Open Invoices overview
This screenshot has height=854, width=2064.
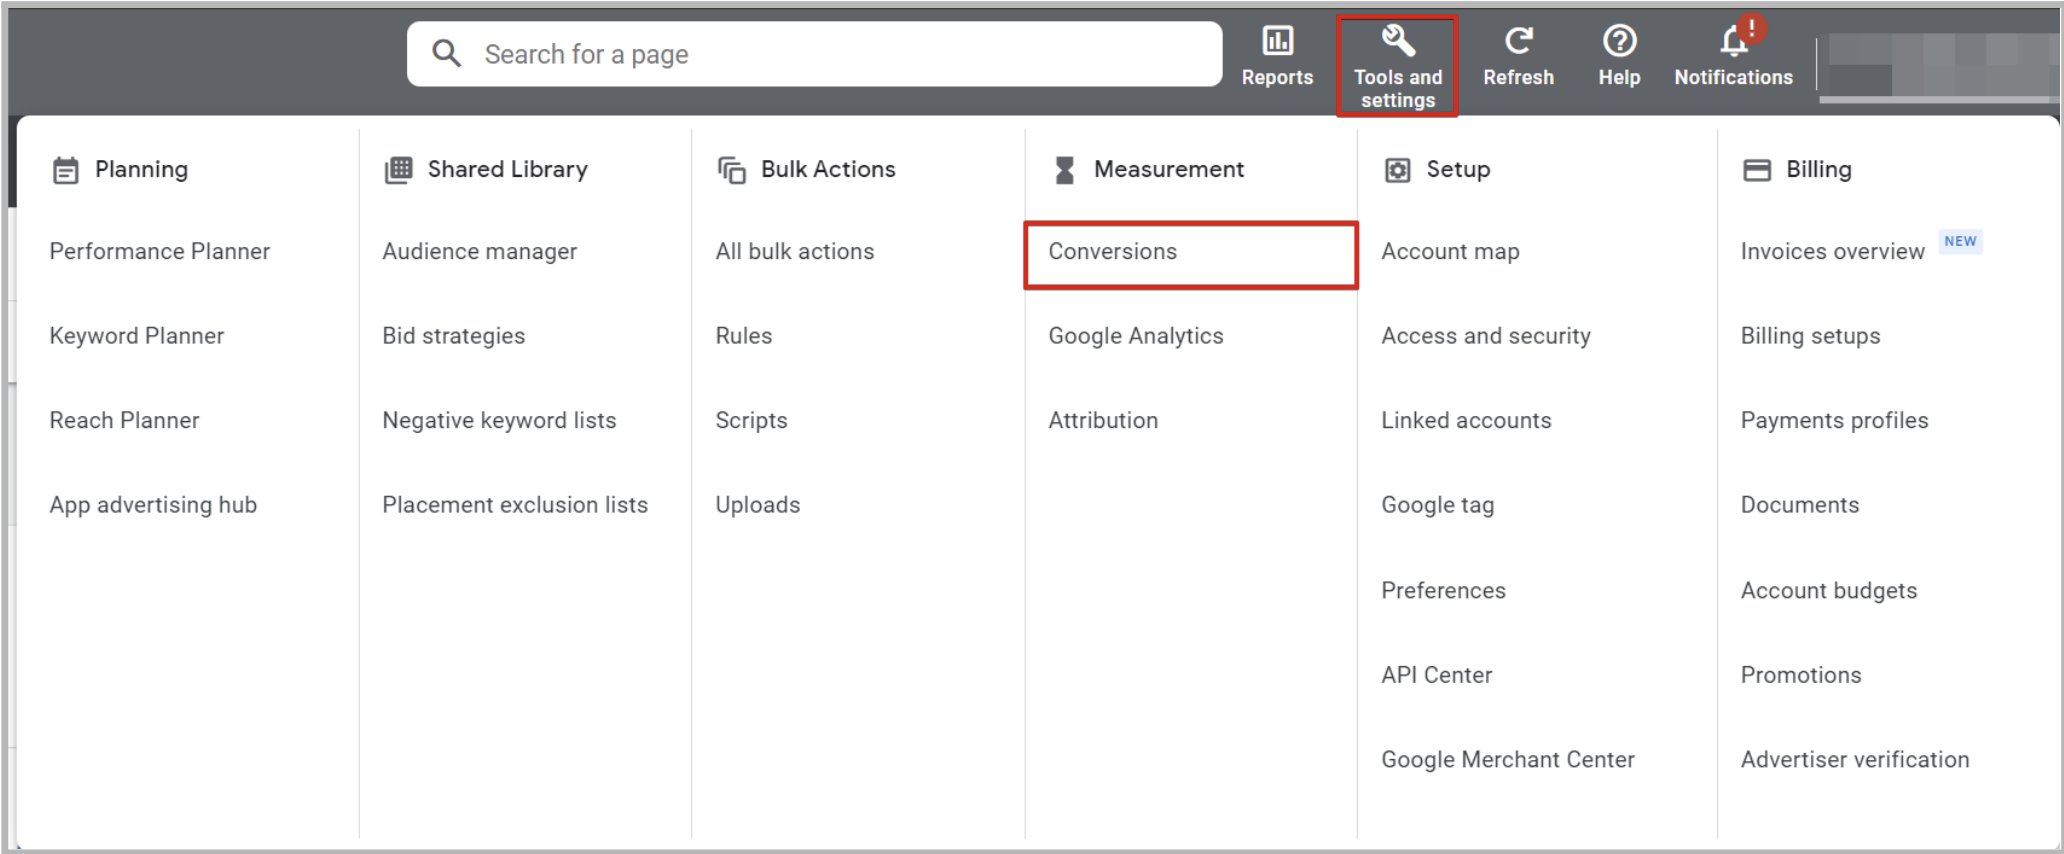[x=1832, y=252]
